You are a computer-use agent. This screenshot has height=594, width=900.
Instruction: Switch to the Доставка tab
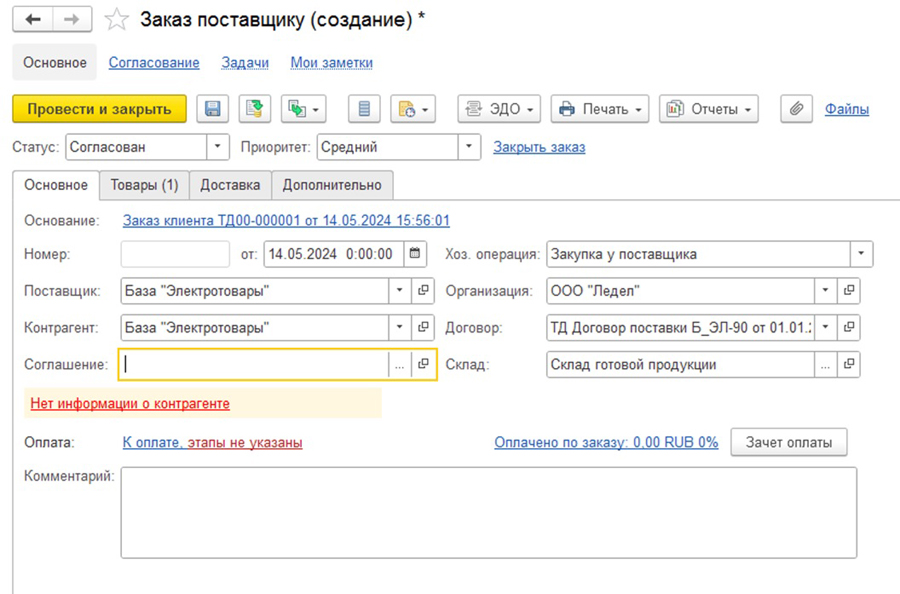[230, 185]
